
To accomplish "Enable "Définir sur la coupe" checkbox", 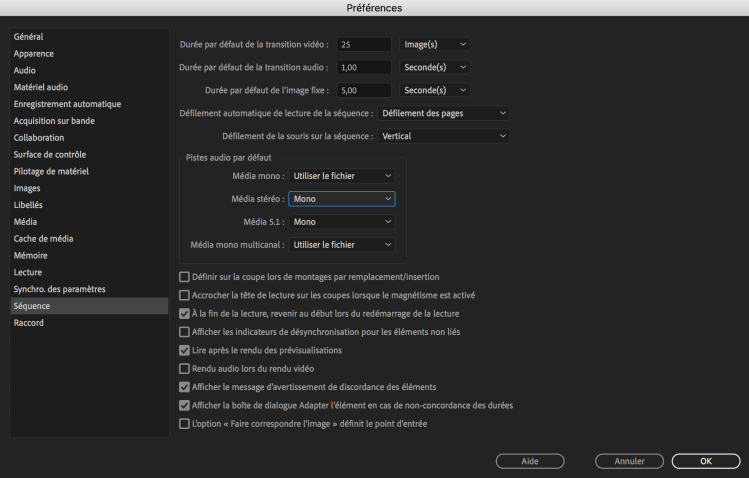I will coord(183,277).
